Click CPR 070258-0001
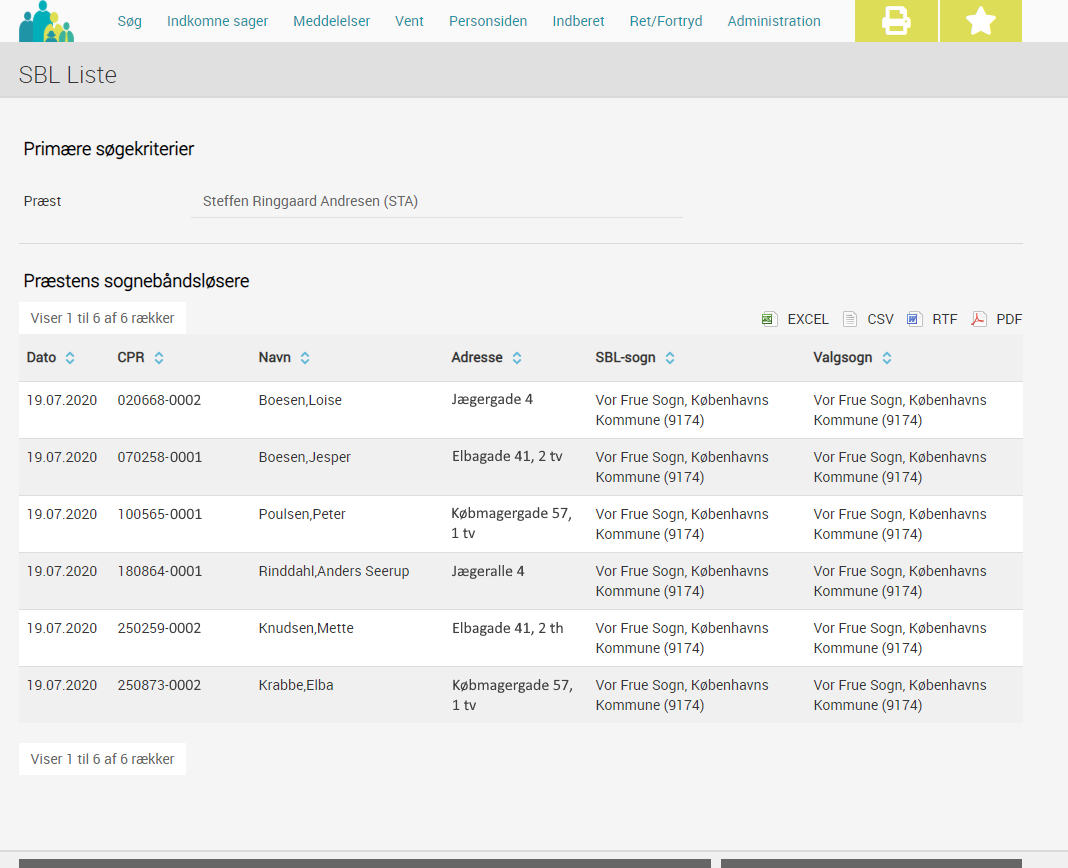1068x868 pixels. [159, 457]
